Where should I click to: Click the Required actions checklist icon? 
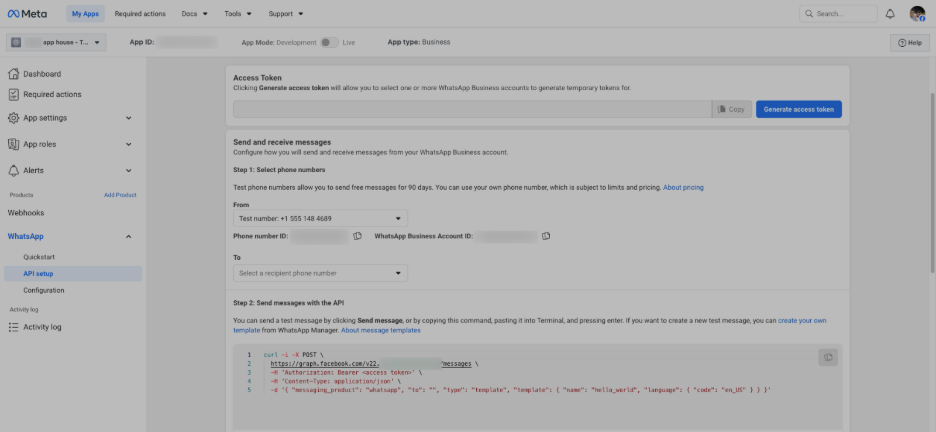tap(14, 94)
